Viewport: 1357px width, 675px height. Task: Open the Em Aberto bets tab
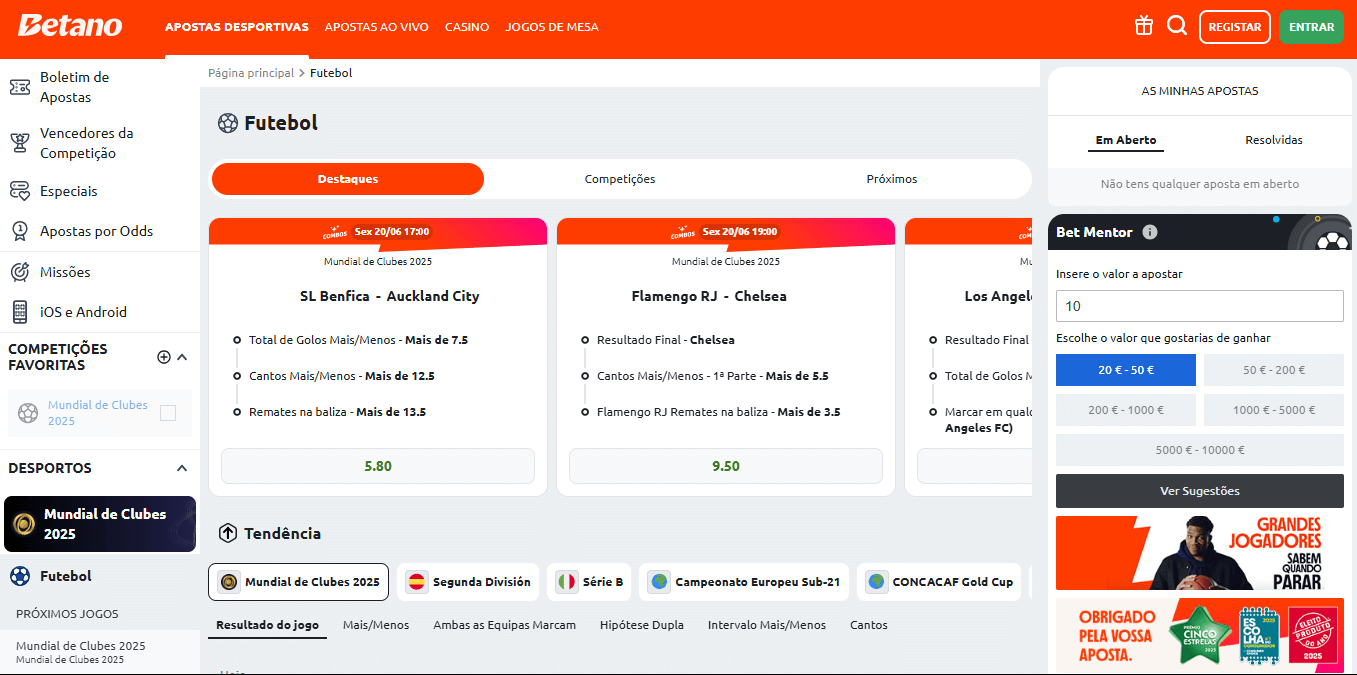pyautogui.click(x=1126, y=140)
